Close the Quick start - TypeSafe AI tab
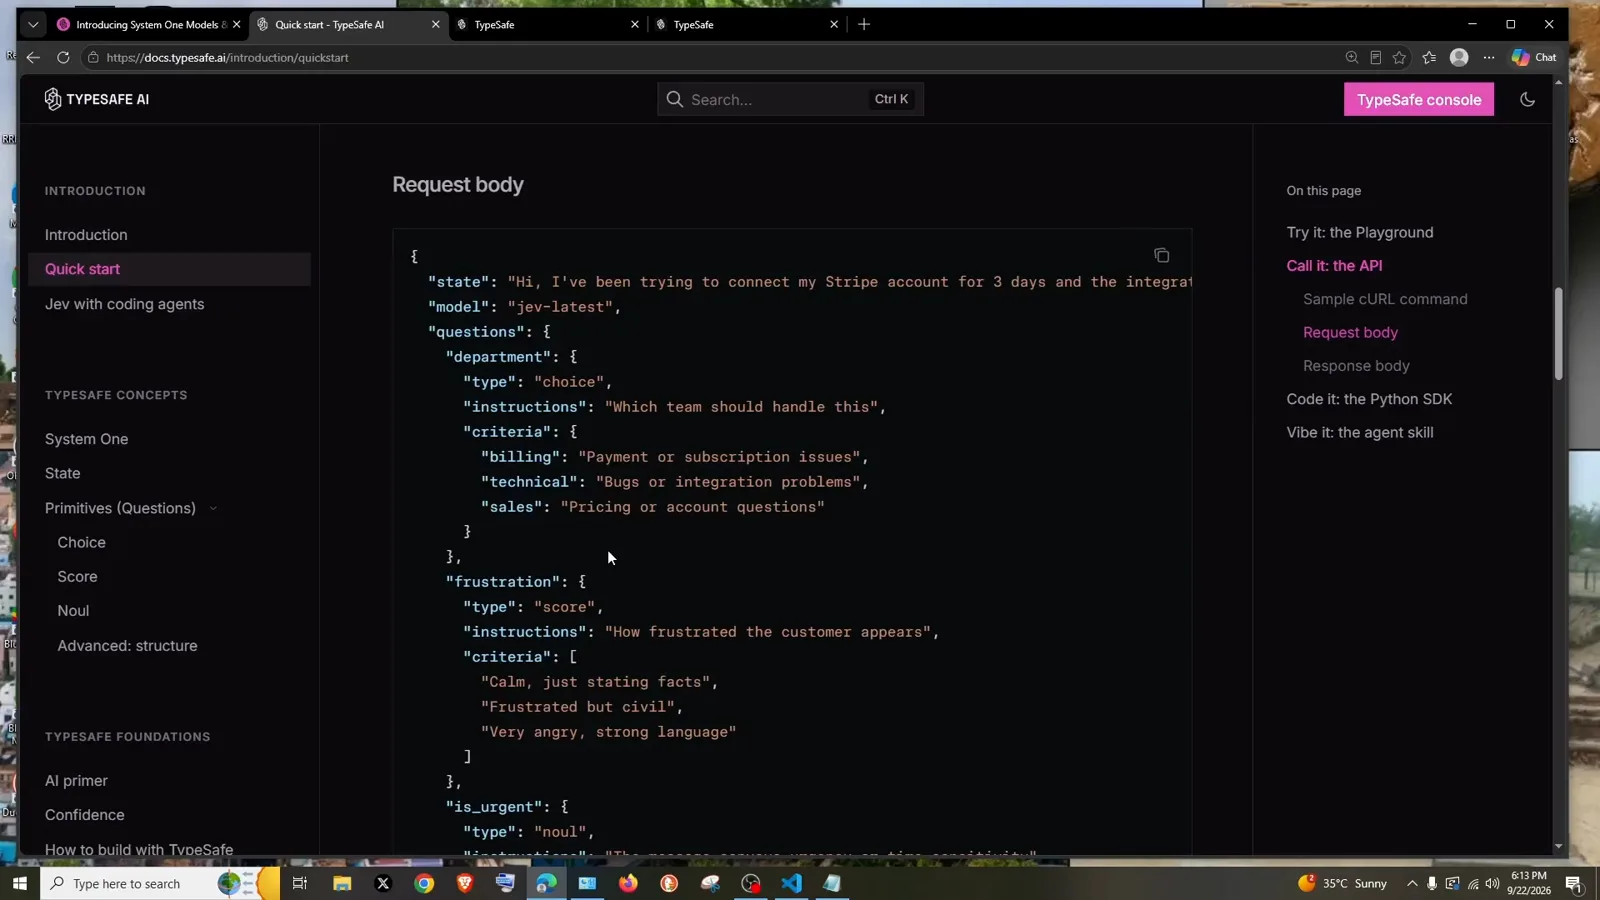Viewport: 1600px width, 900px height. (435, 24)
